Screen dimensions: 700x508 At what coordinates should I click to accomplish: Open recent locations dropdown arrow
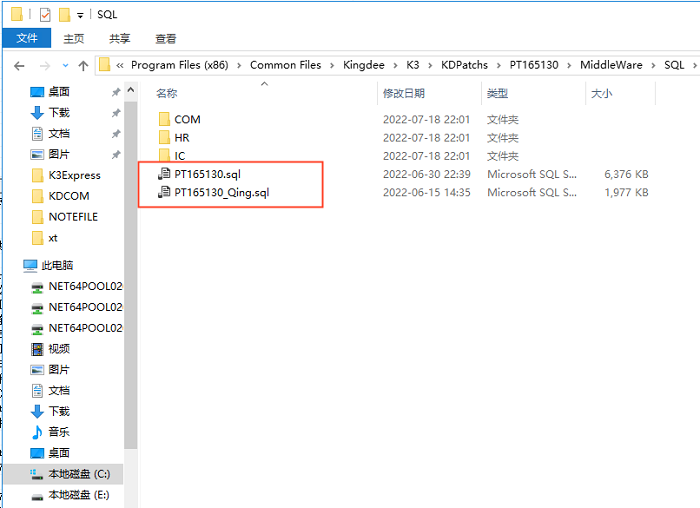point(66,66)
